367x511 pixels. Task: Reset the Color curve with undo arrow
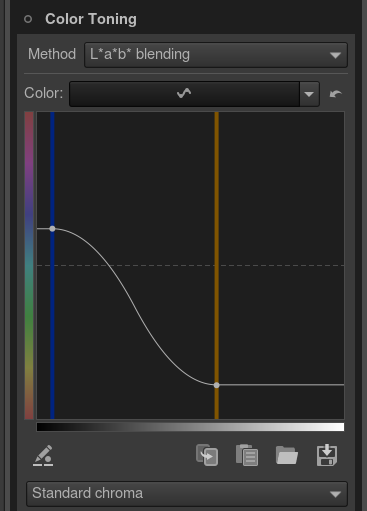[x=335, y=94]
